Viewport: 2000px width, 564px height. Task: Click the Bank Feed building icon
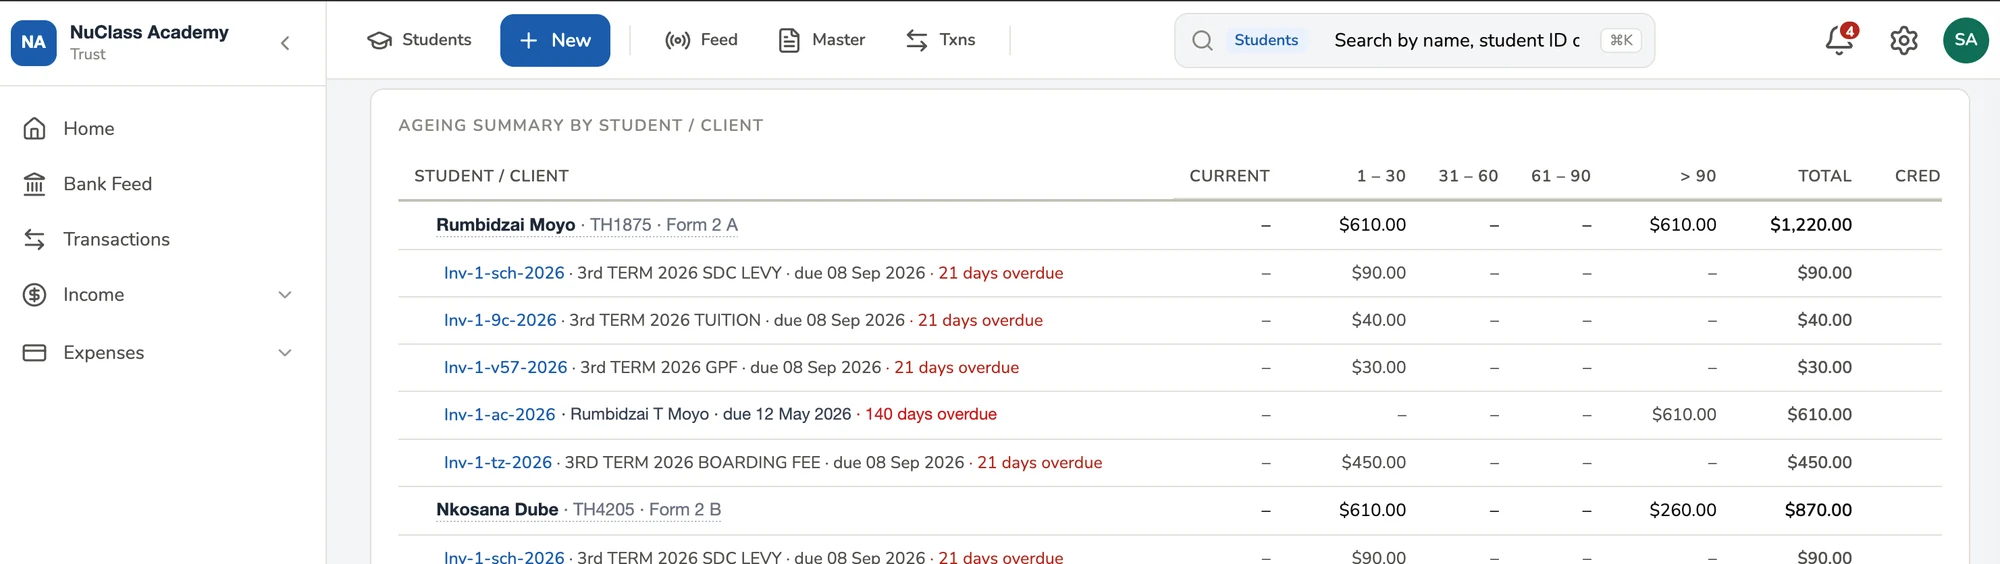[x=35, y=184]
